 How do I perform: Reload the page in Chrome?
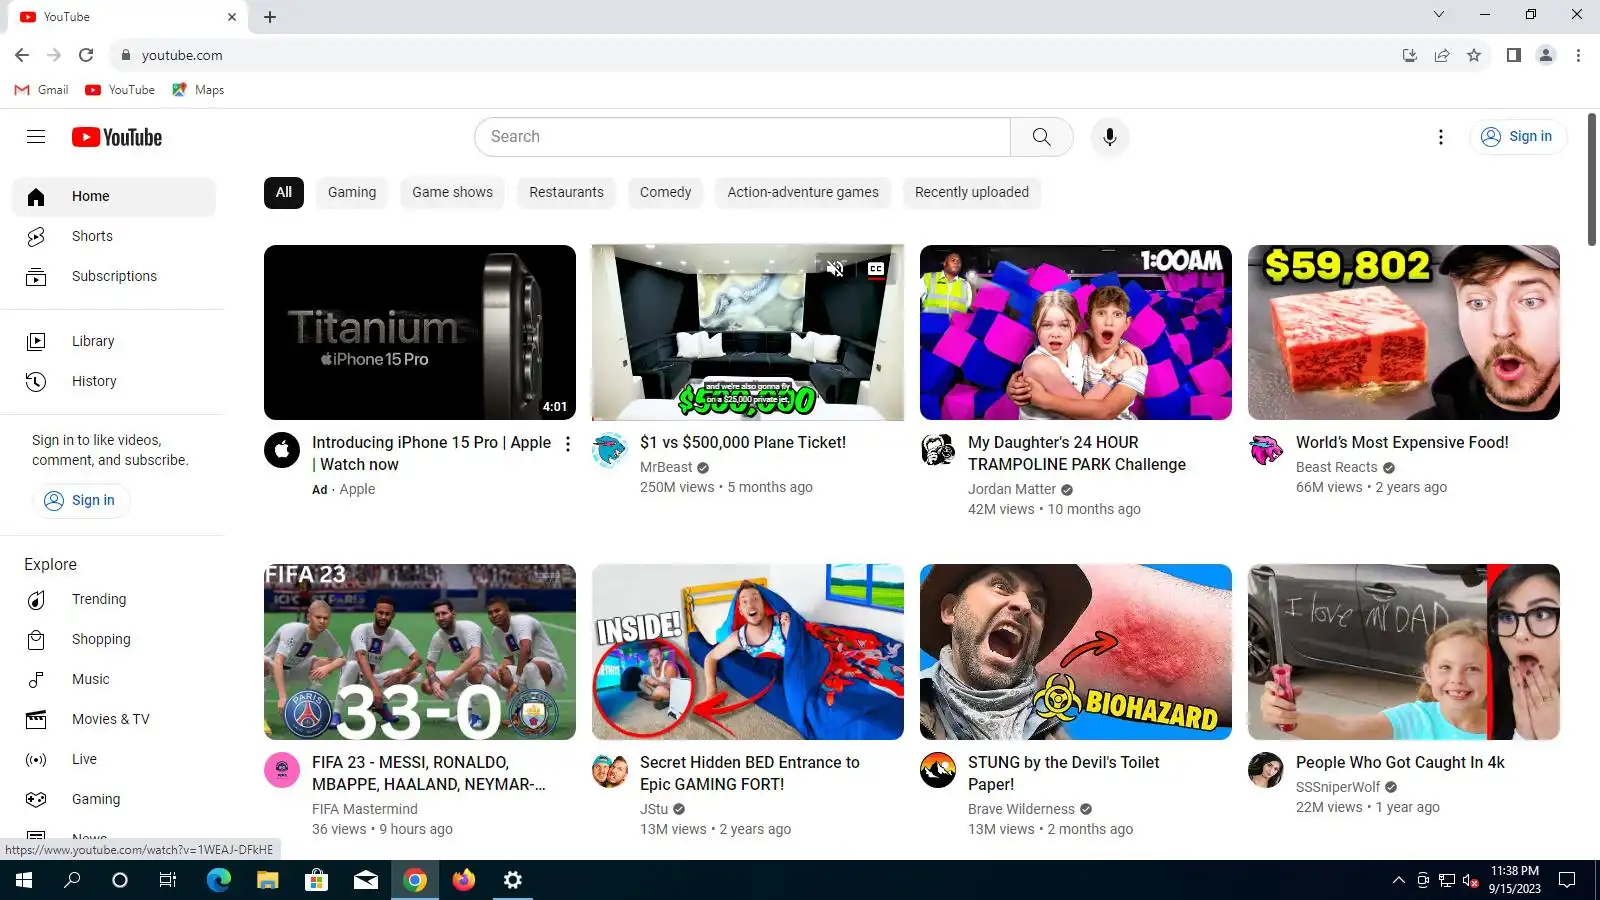click(86, 55)
